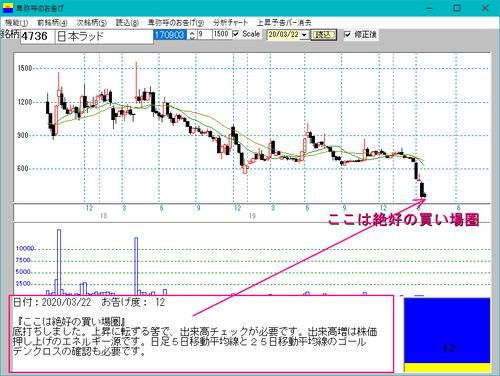
Task: Click the 10000 volume axis label
Action: (25, 248)
